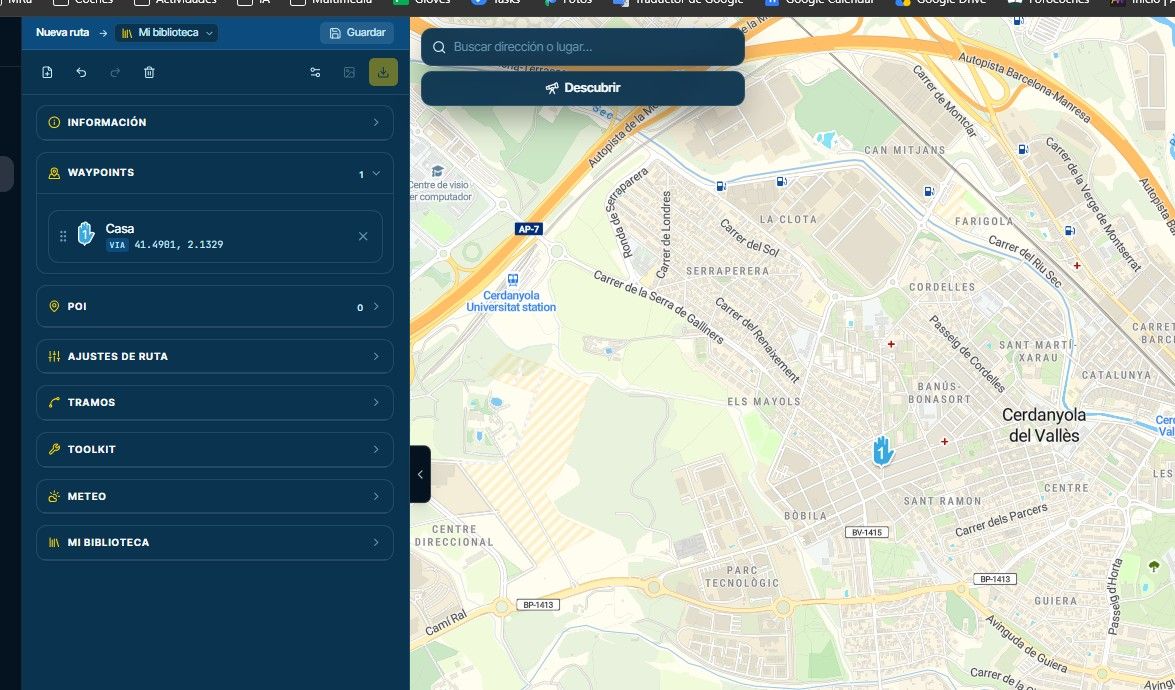The height and width of the screenshot is (690, 1175).
Task: Select the Casa waypoint row
Action: point(215,236)
